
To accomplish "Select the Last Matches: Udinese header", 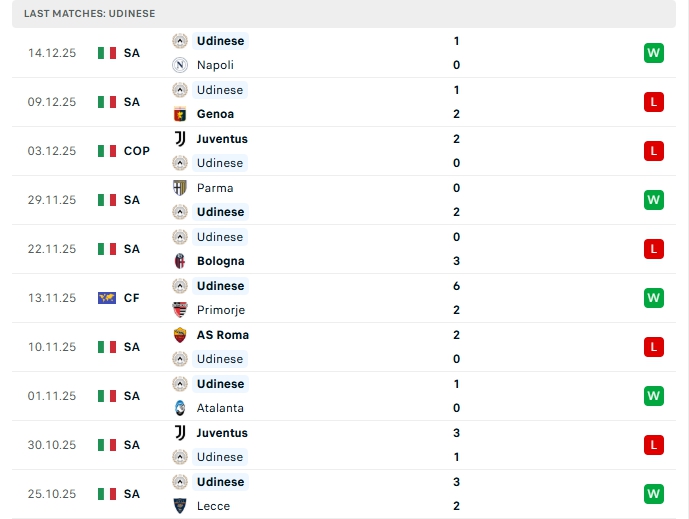I will pyautogui.click(x=90, y=13).
